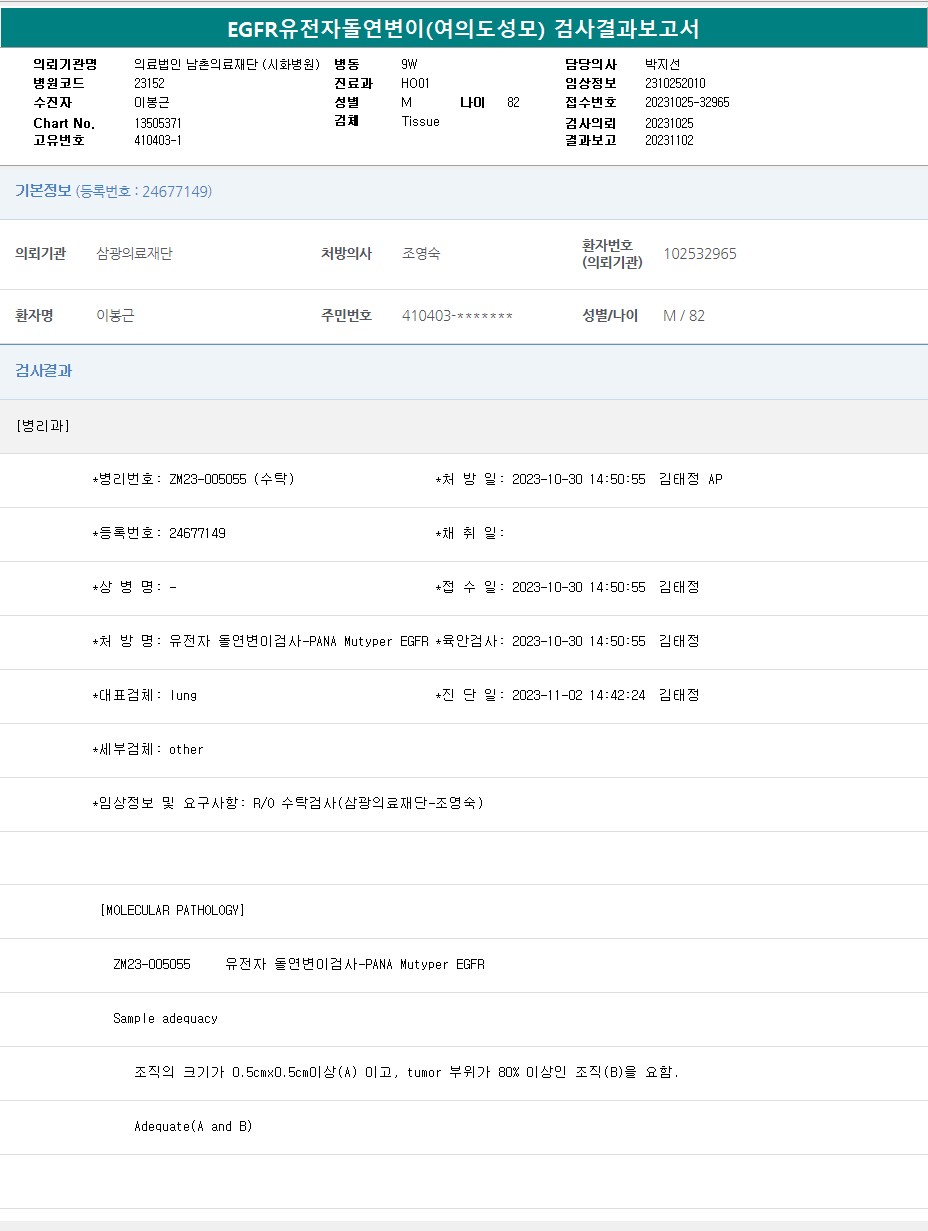This screenshot has width=928, height=1231.
Task: Click the Adequate(A and B) result
Action: 193,1127
